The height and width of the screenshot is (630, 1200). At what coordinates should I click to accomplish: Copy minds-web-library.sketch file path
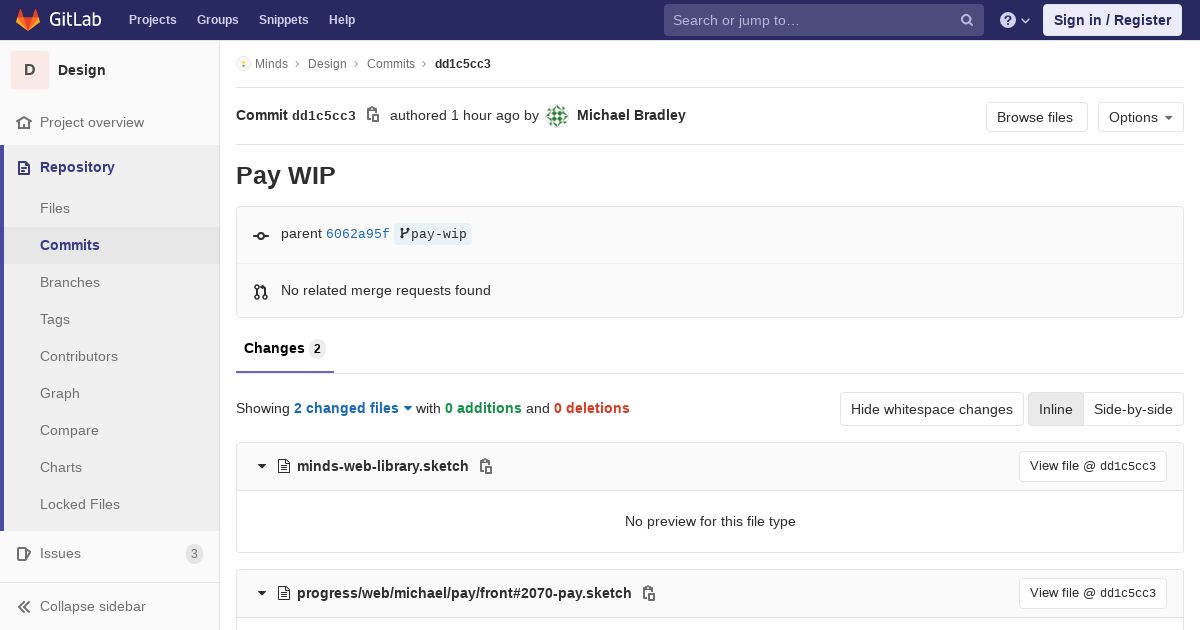click(x=486, y=466)
